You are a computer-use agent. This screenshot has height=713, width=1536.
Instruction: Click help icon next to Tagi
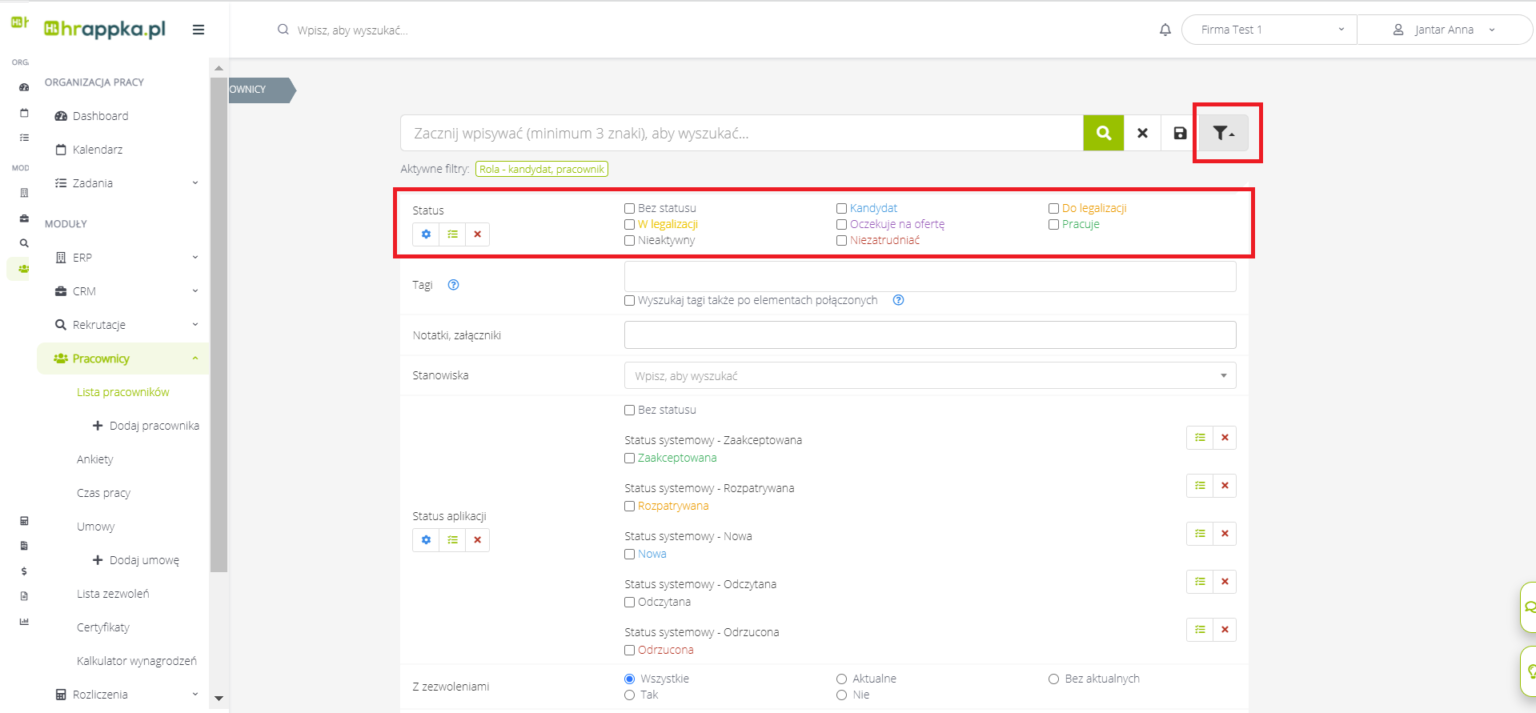[453, 284]
